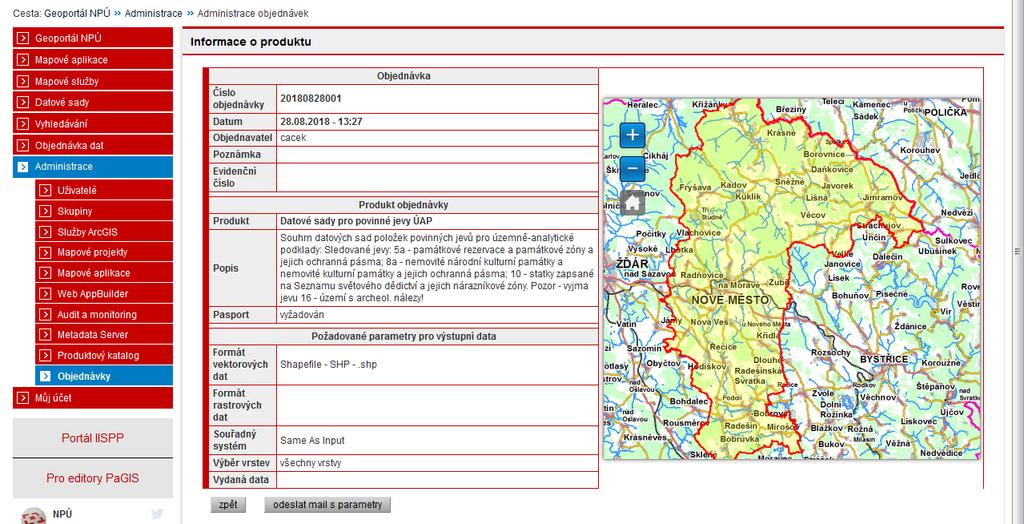Click Informace o produktu heading

(251, 42)
